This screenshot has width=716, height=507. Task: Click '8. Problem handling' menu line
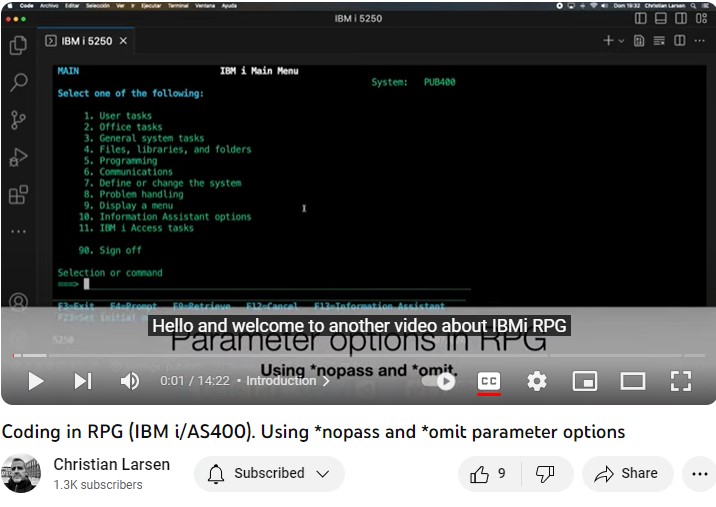pos(133,194)
